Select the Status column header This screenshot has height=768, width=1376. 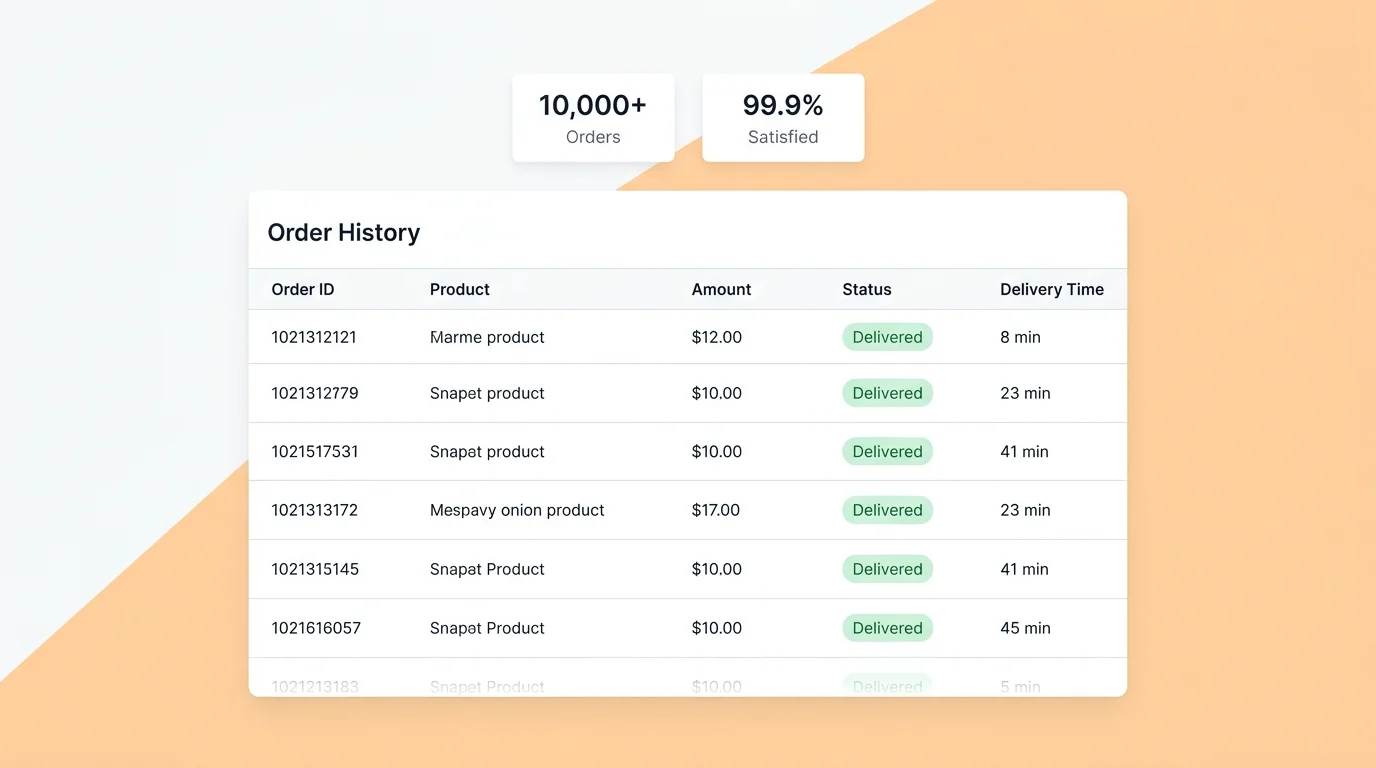click(867, 289)
